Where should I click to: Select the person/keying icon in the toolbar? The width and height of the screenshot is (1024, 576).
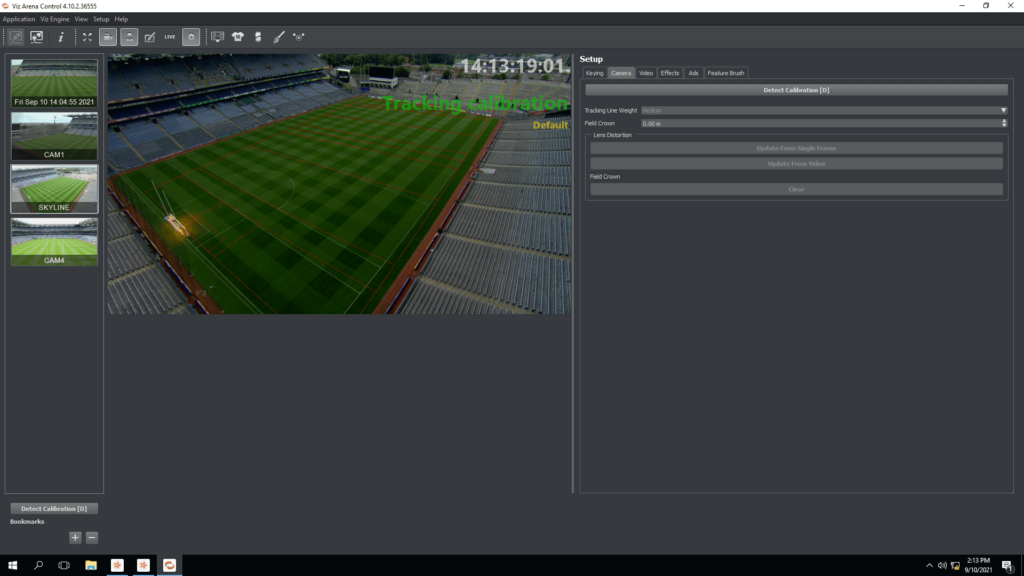coord(130,36)
